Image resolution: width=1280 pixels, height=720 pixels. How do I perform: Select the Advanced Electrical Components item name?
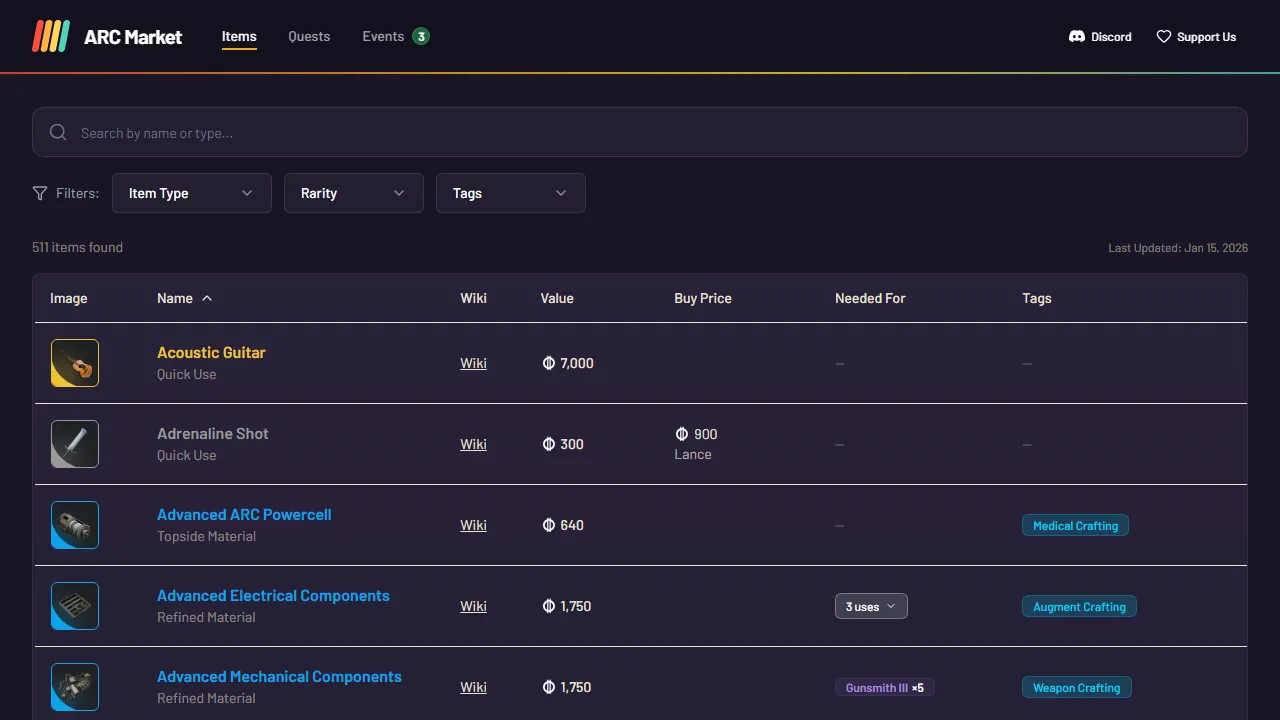pos(273,595)
